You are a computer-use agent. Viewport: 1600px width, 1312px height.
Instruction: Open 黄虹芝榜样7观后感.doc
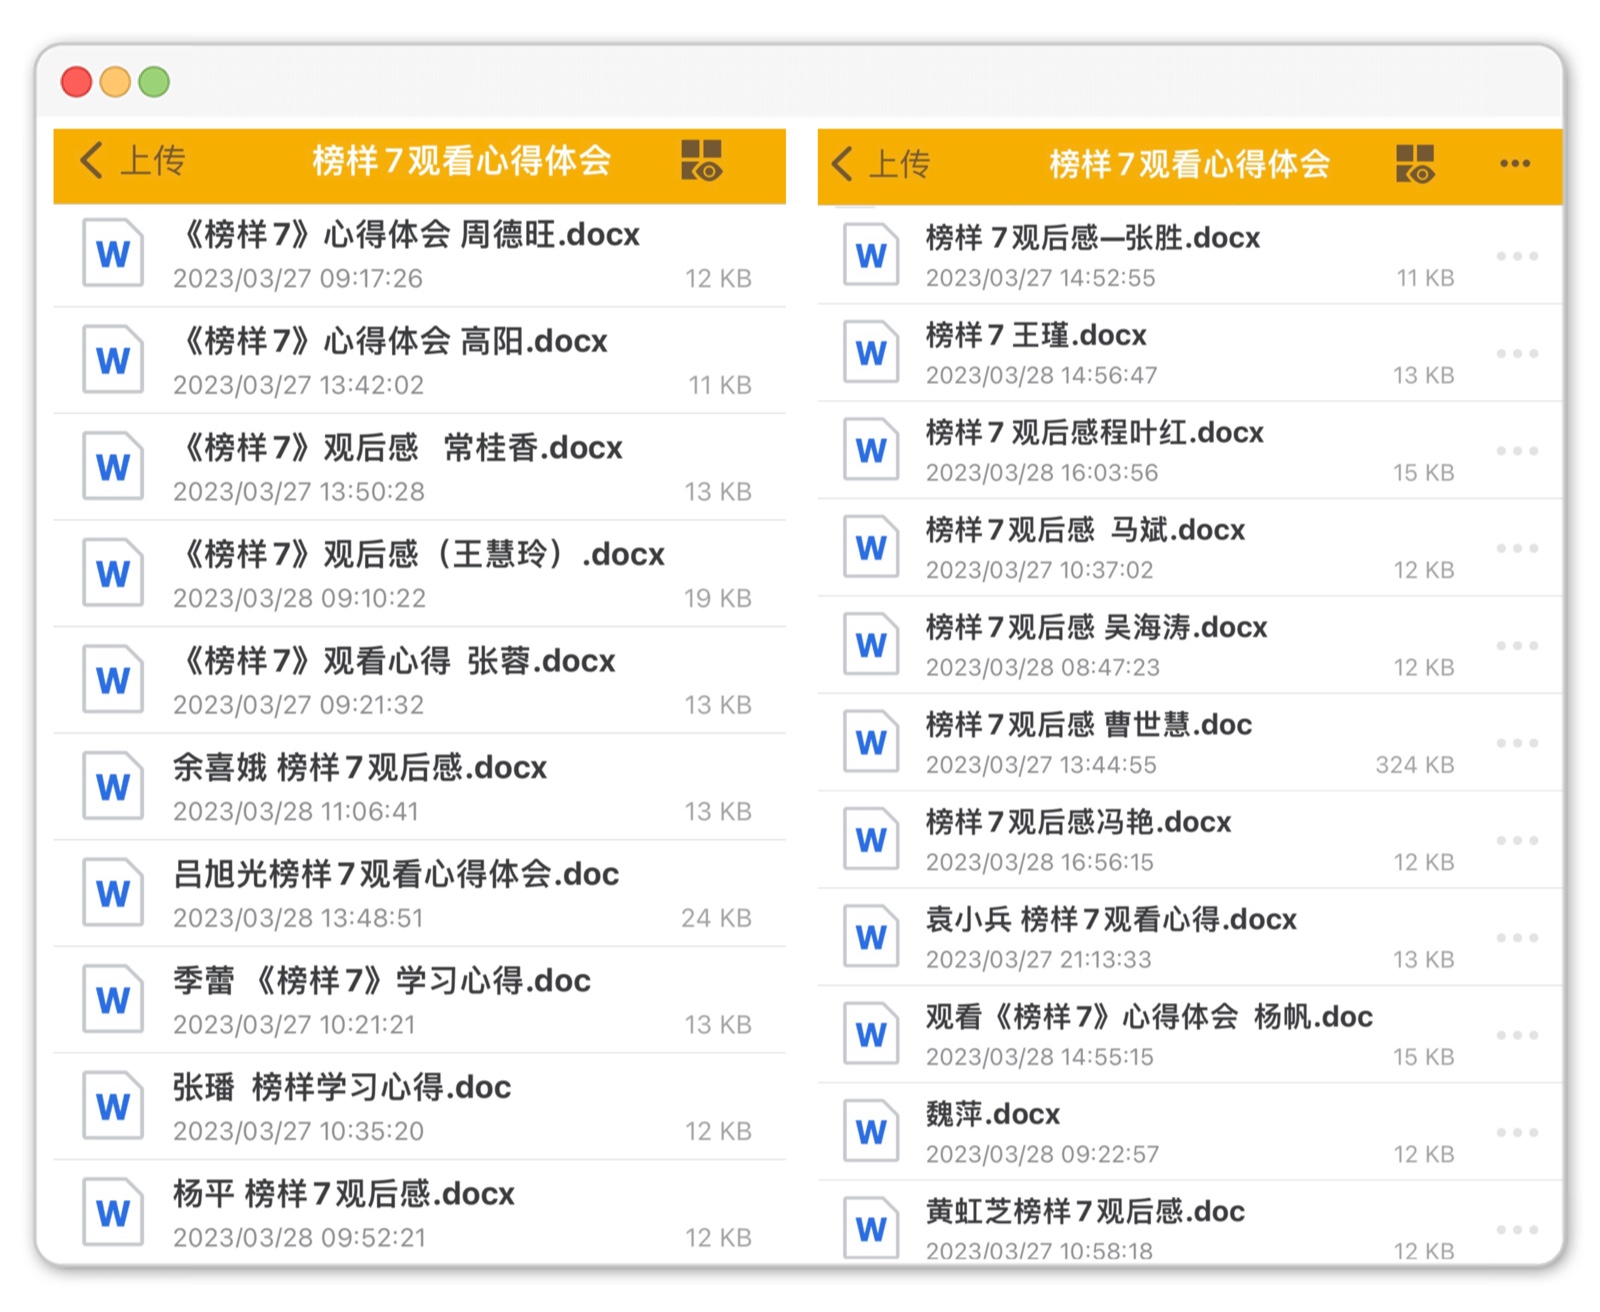point(1085,1211)
